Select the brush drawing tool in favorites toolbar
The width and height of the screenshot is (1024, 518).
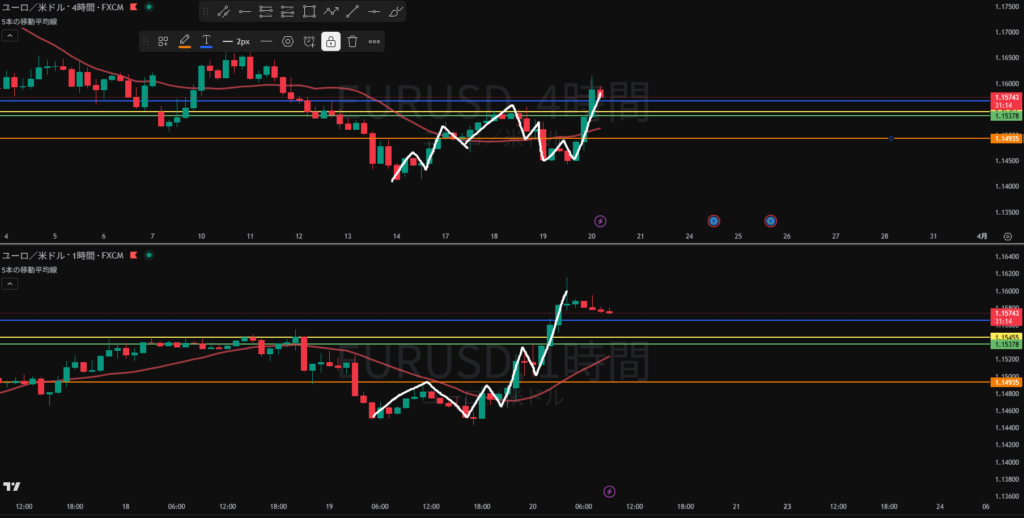point(397,12)
